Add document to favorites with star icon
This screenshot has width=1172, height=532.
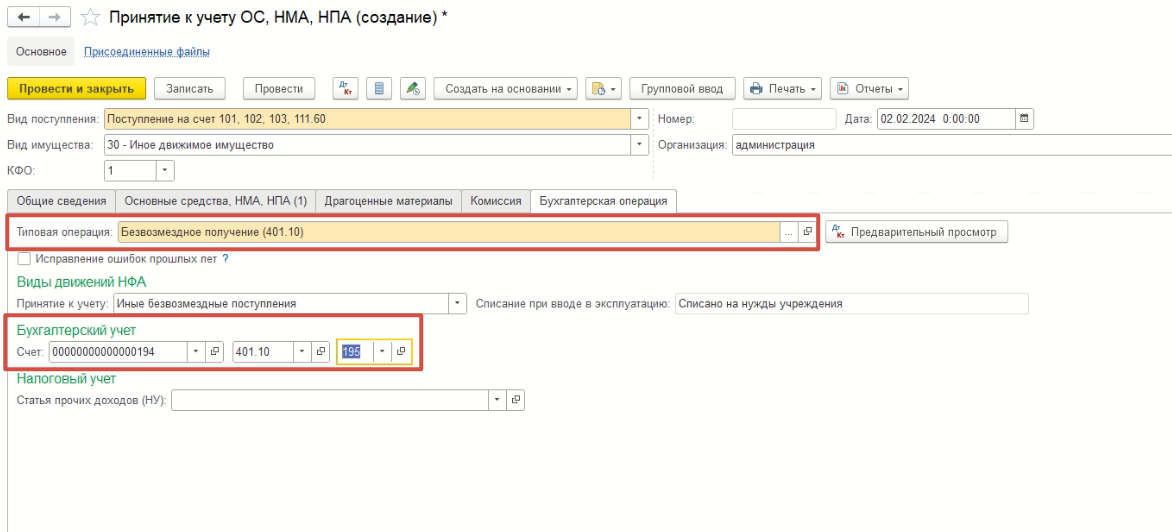(90, 17)
